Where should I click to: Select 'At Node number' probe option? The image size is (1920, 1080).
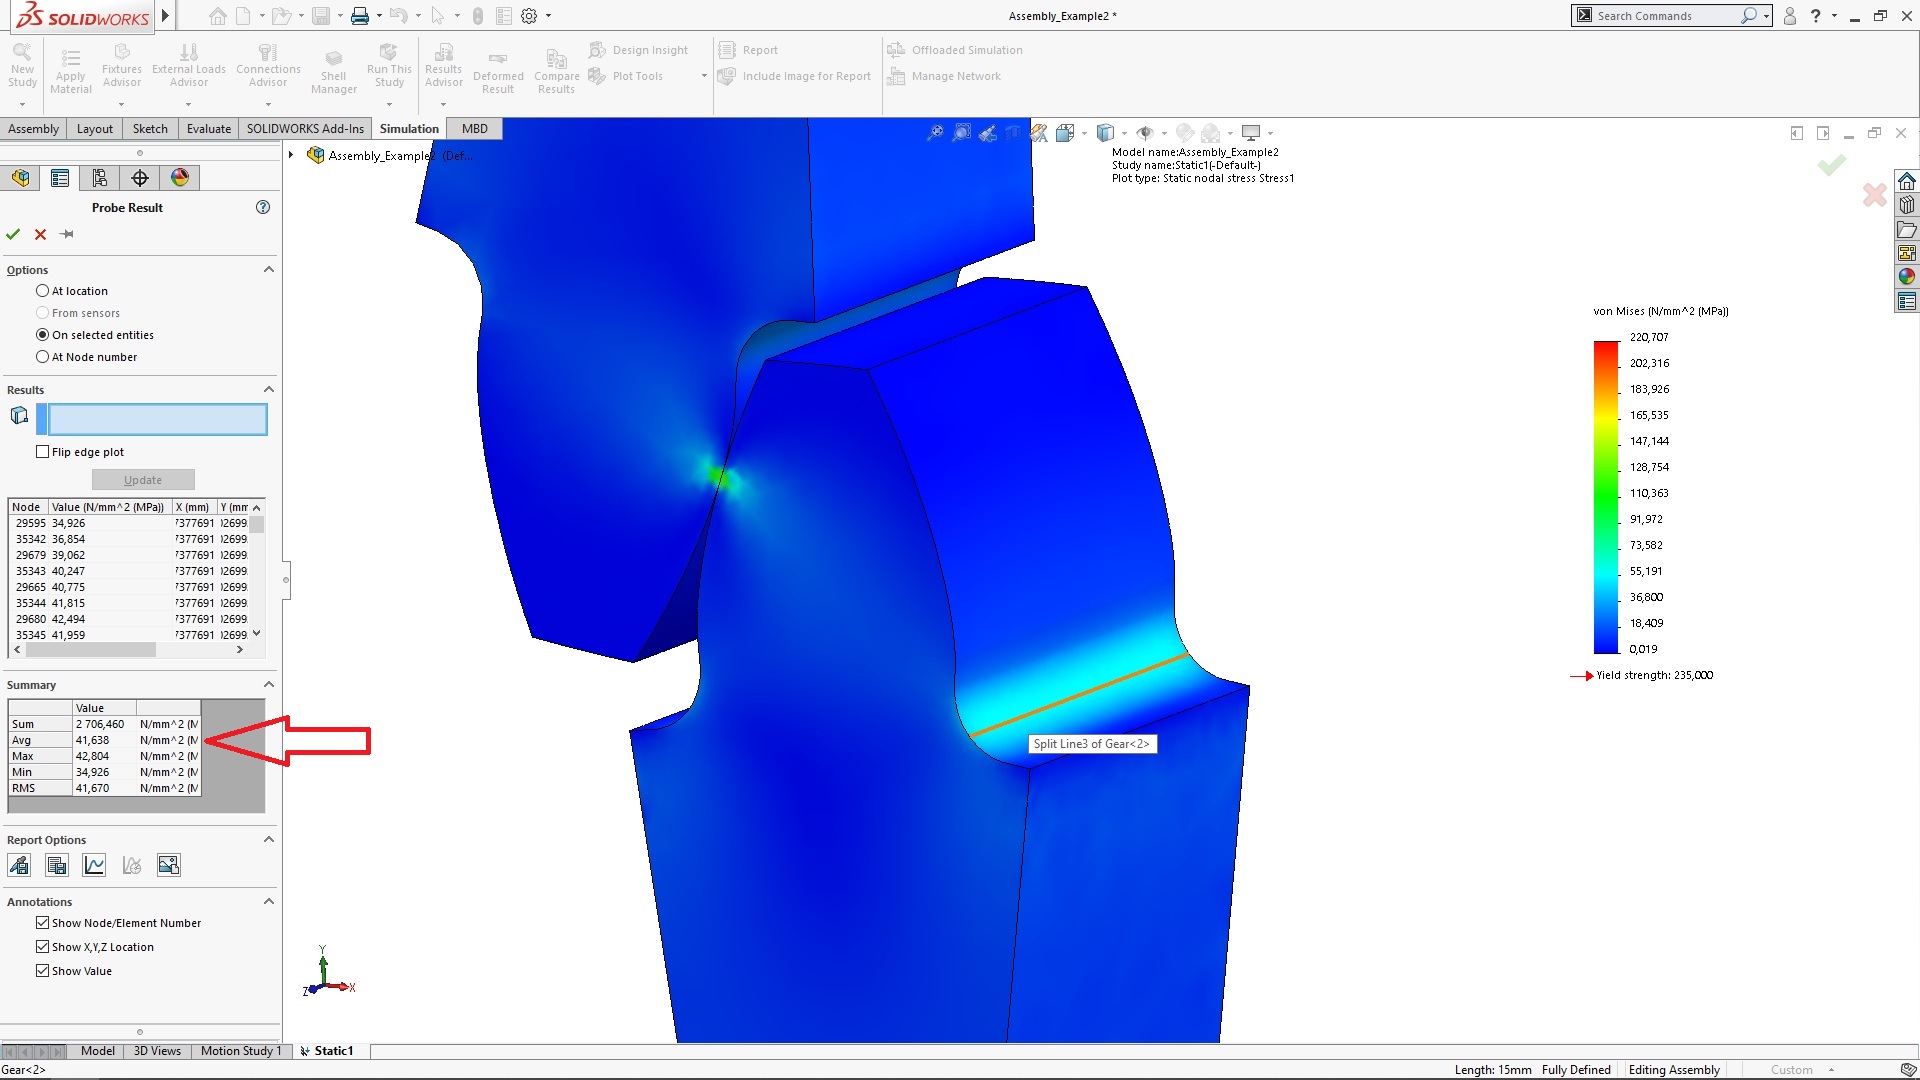(42, 357)
